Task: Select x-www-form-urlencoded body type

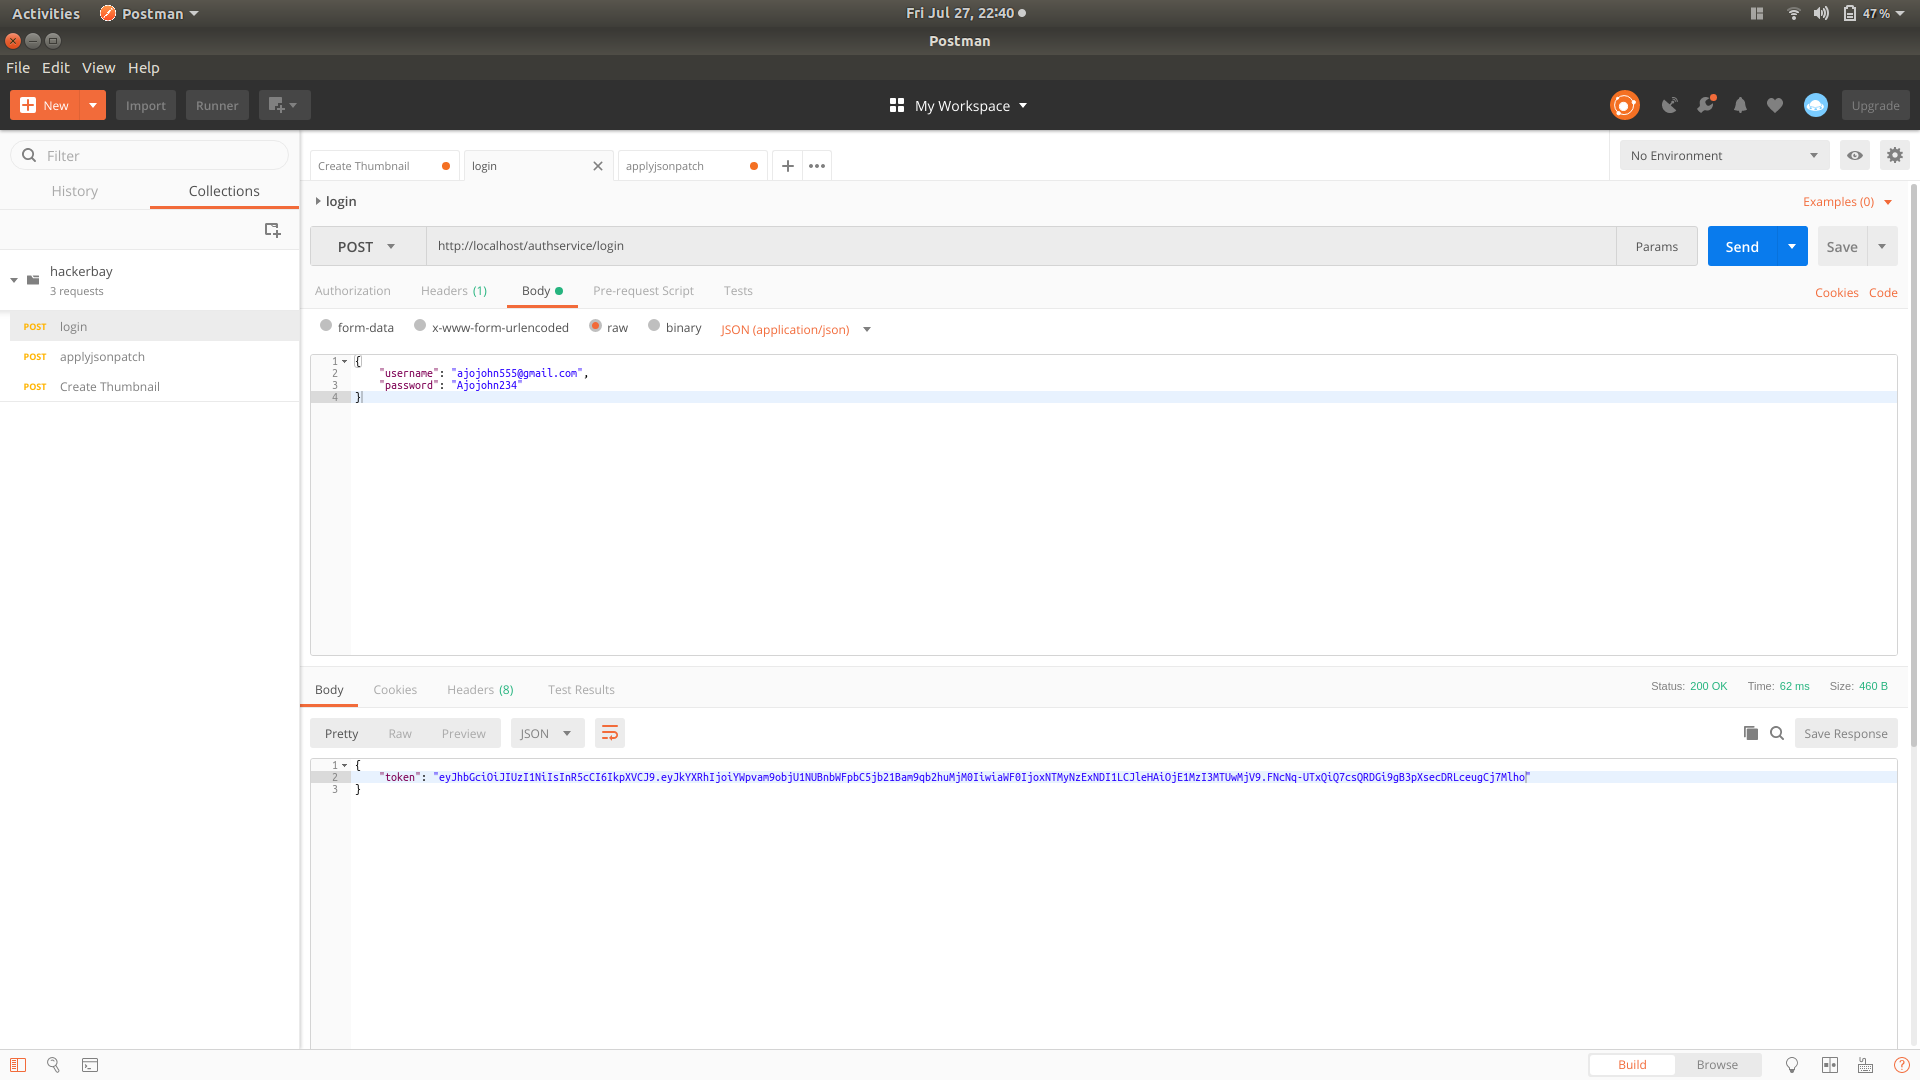Action: click(420, 326)
